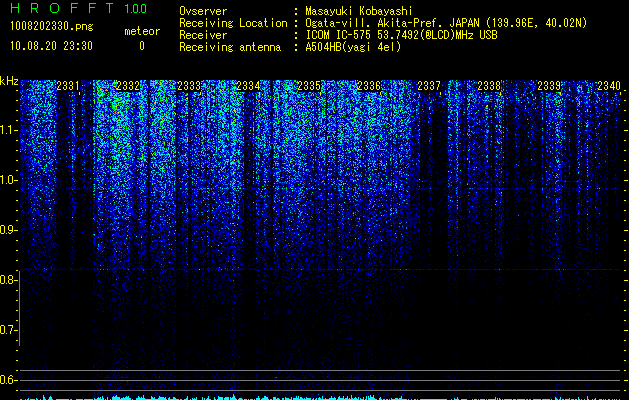Click the 2335 time marker
The image size is (629, 400).
click(x=309, y=86)
